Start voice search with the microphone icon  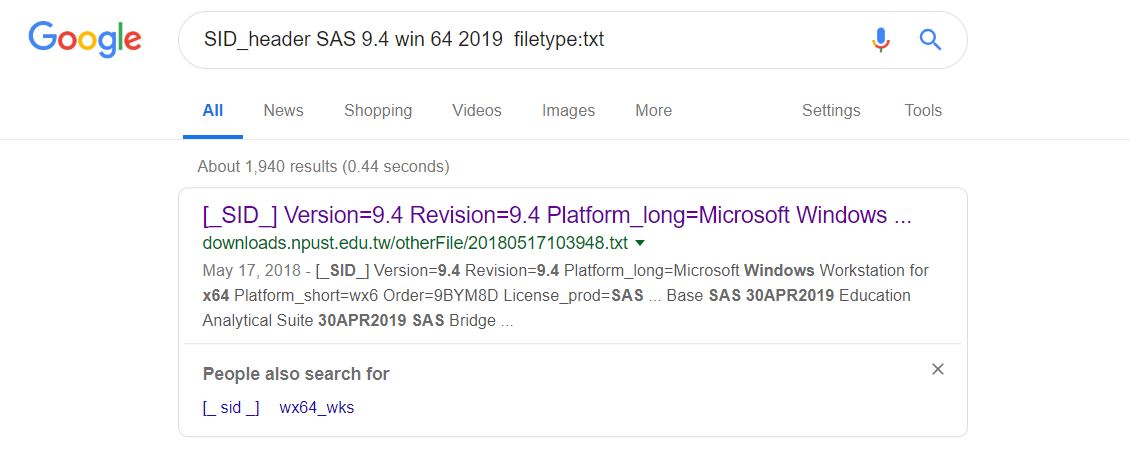[x=880, y=40]
